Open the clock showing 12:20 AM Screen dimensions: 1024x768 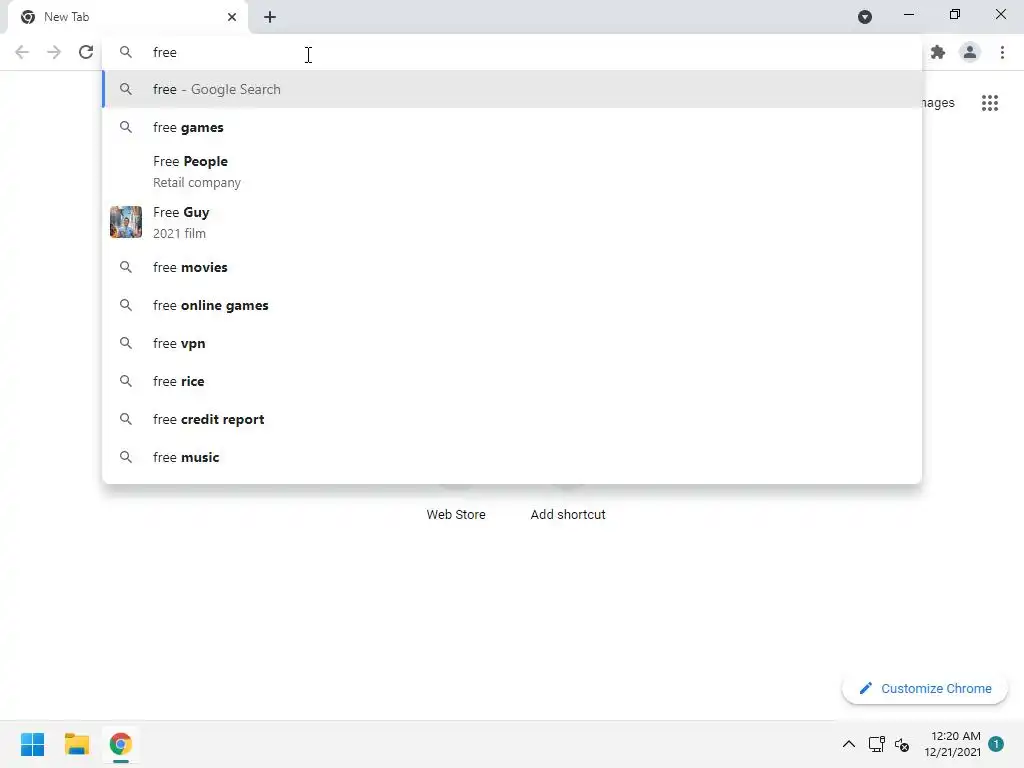(x=952, y=744)
